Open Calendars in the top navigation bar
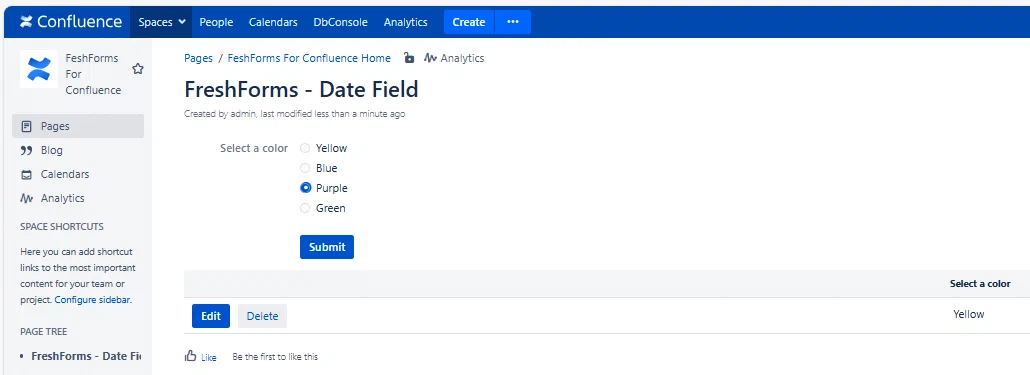 click(273, 22)
